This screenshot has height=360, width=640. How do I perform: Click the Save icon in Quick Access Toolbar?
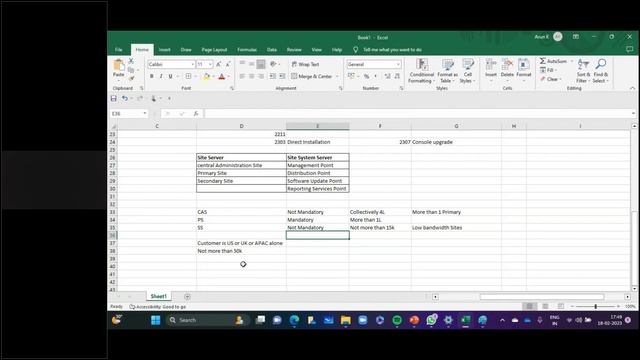click(x=113, y=98)
